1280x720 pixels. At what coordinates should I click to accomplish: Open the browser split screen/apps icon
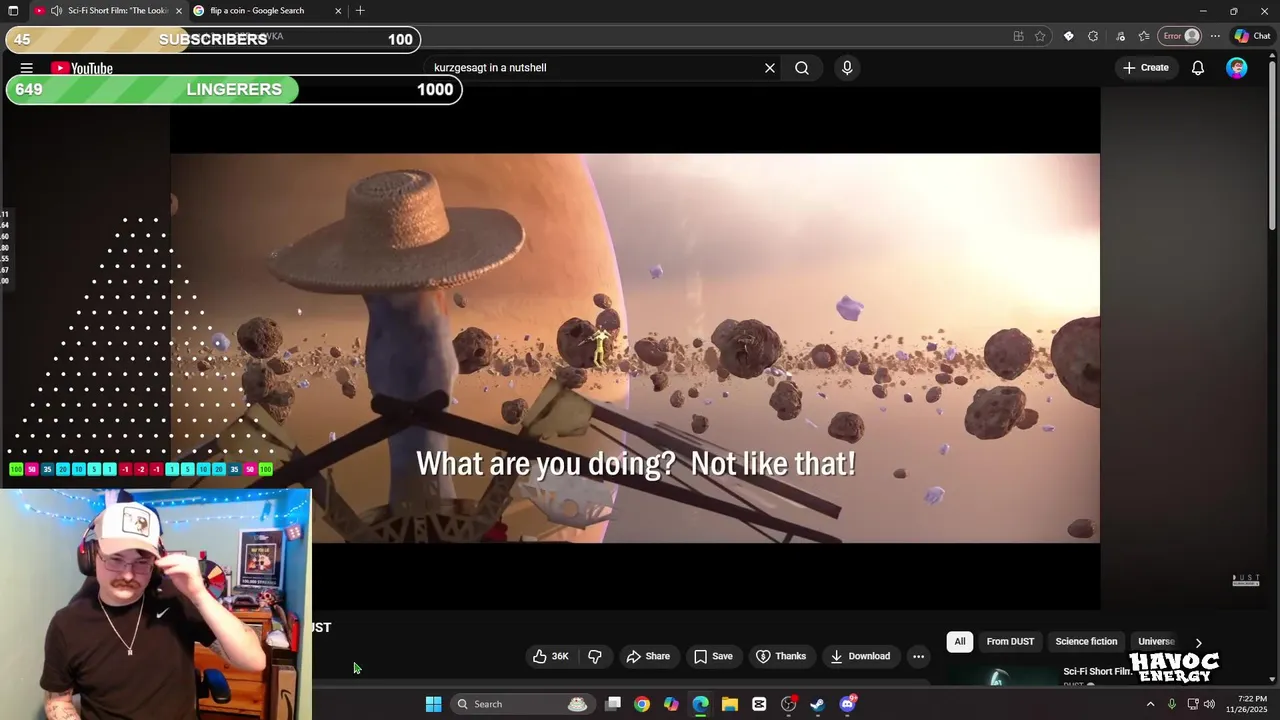(1018, 36)
